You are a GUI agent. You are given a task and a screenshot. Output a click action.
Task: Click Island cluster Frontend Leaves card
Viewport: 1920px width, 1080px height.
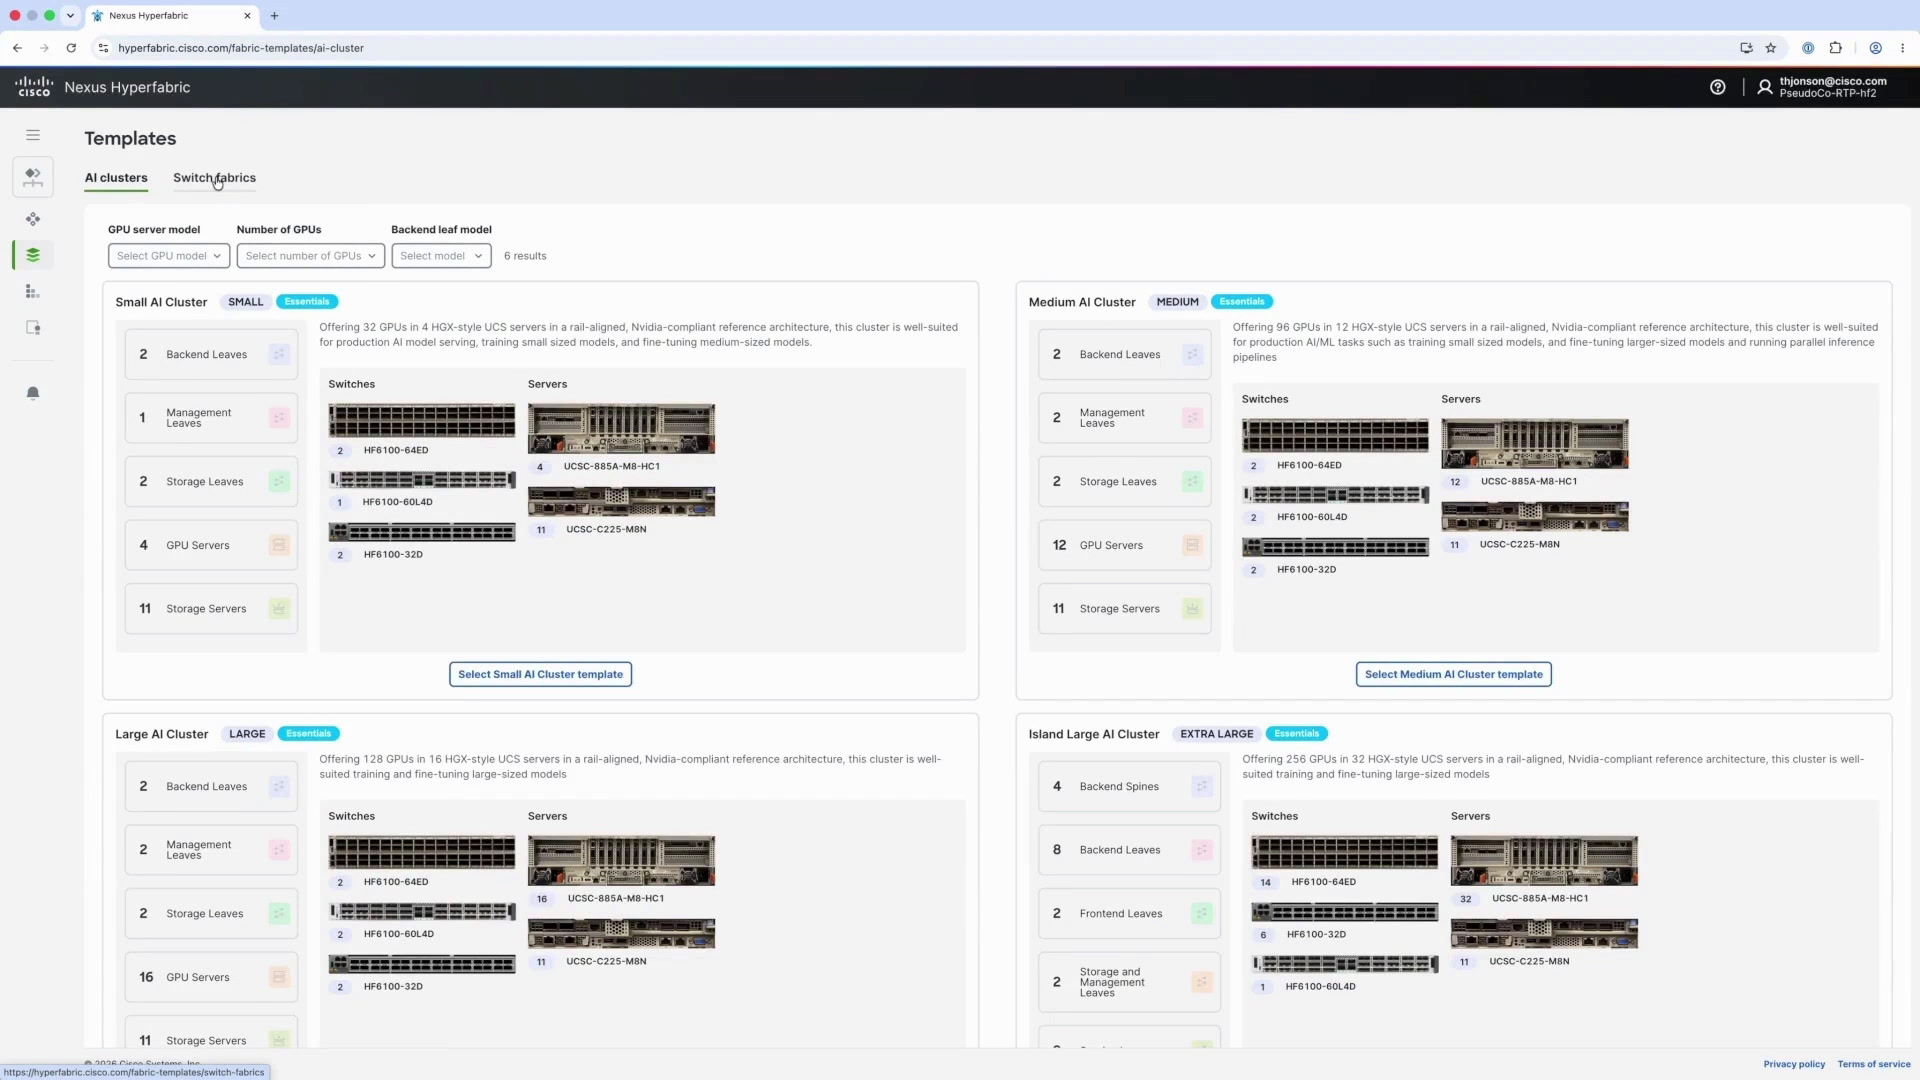pos(1129,913)
